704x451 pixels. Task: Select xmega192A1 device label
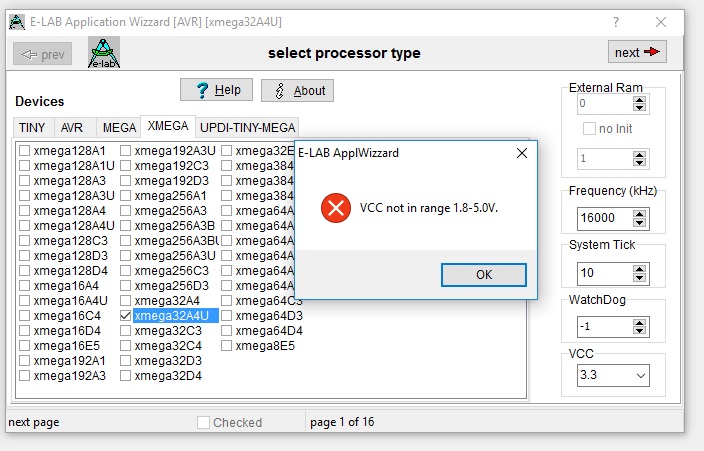point(69,361)
